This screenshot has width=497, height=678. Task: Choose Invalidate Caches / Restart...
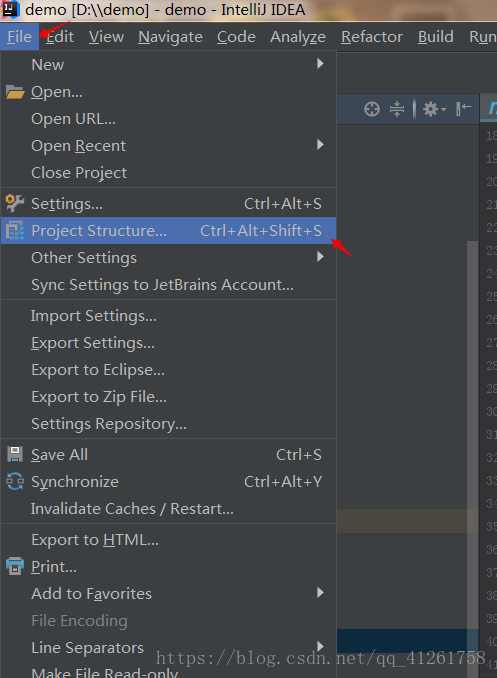(x=169, y=508)
